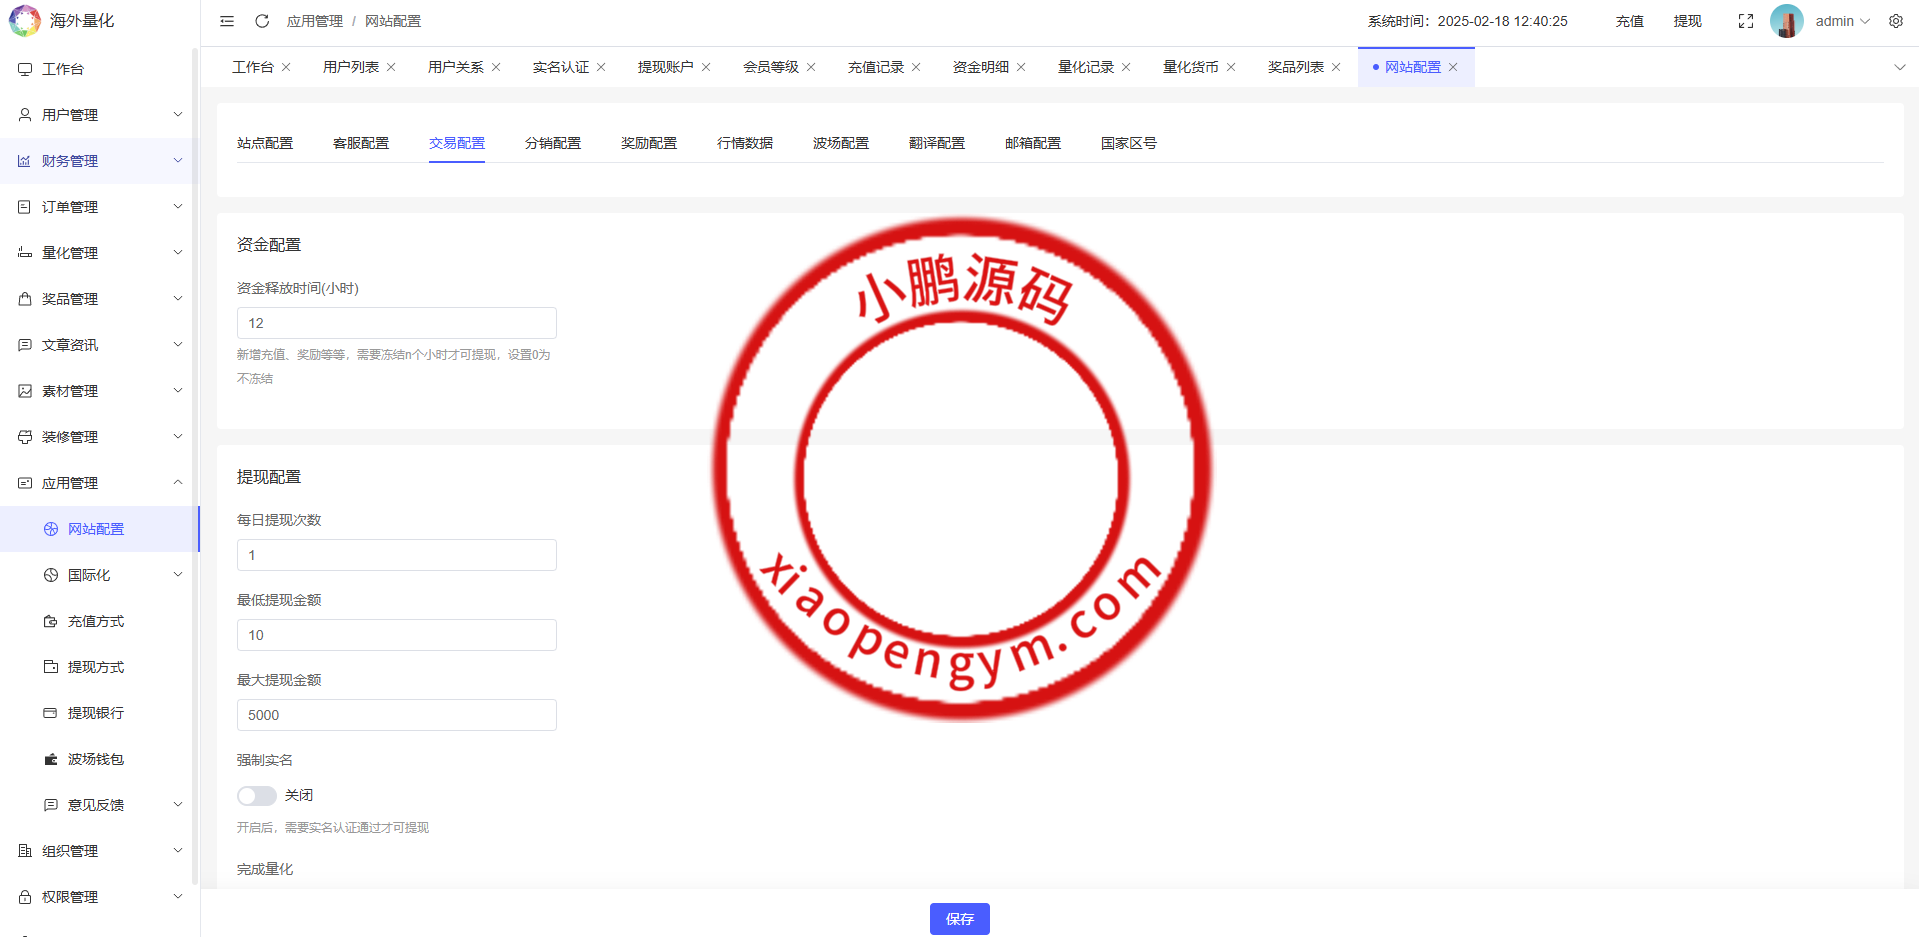The height and width of the screenshot is (937, 1919).
Task: Click the 保存 button
Action: [959, 919]
